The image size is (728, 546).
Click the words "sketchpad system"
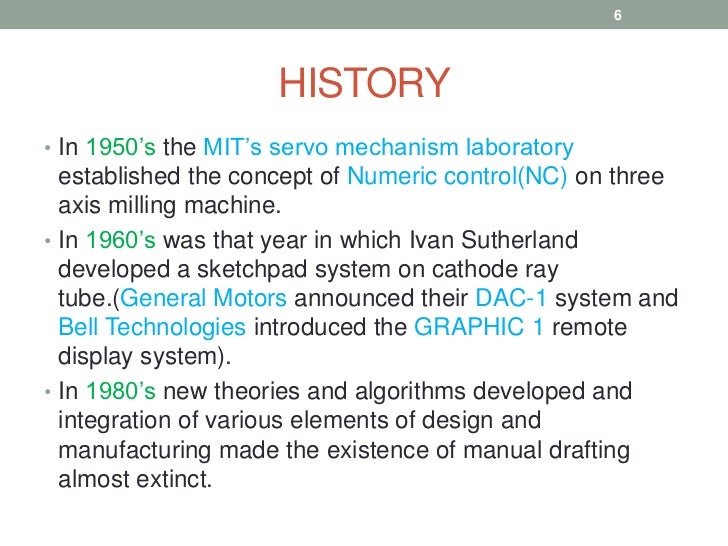pyautogui.click(x=293, y=270)
